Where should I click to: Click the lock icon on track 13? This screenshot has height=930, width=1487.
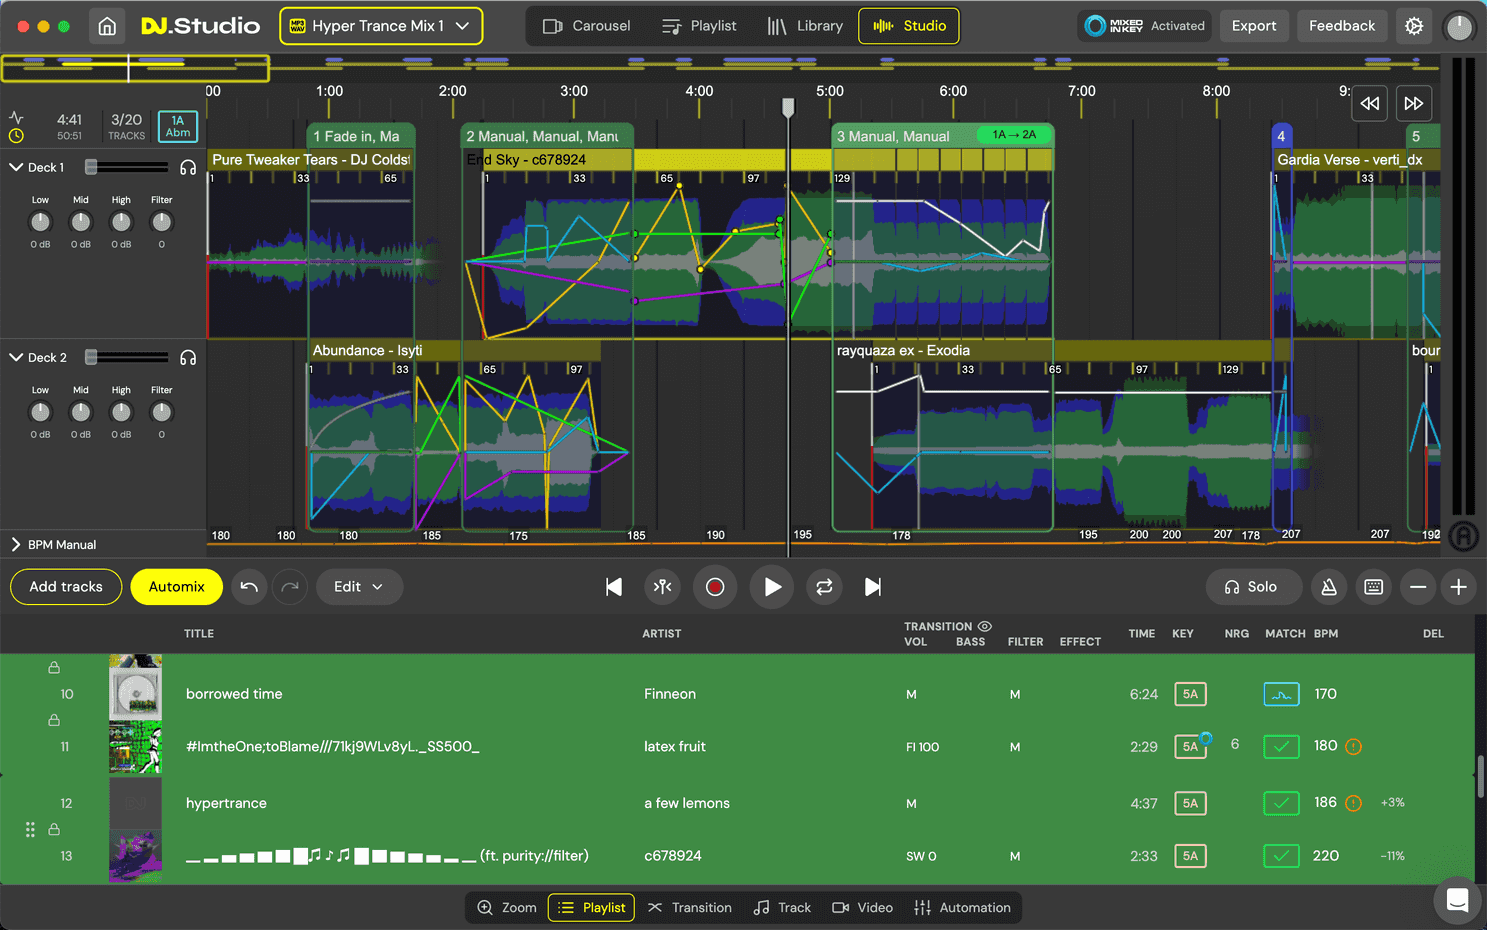55,829
